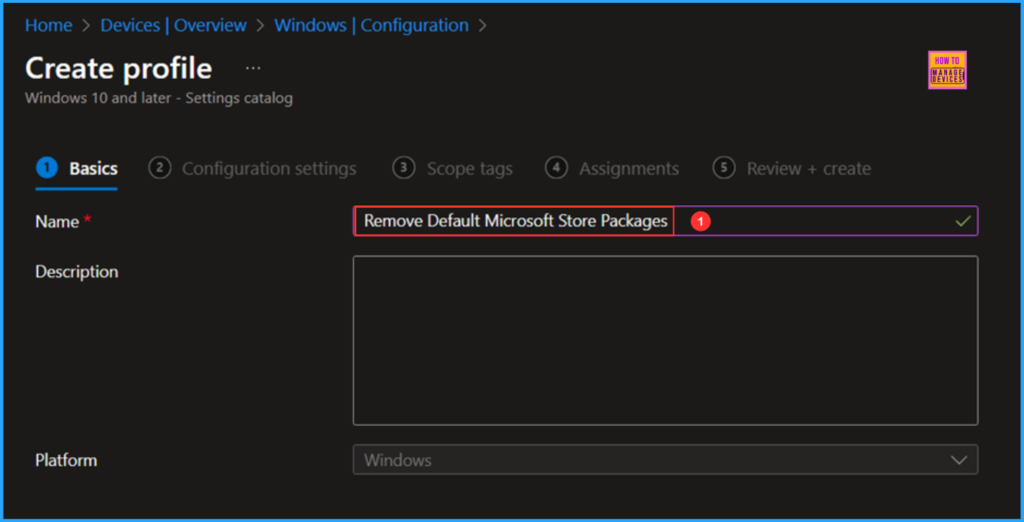
Task: Click the step 3 circle icon
Action: click(x=404, y=168)
